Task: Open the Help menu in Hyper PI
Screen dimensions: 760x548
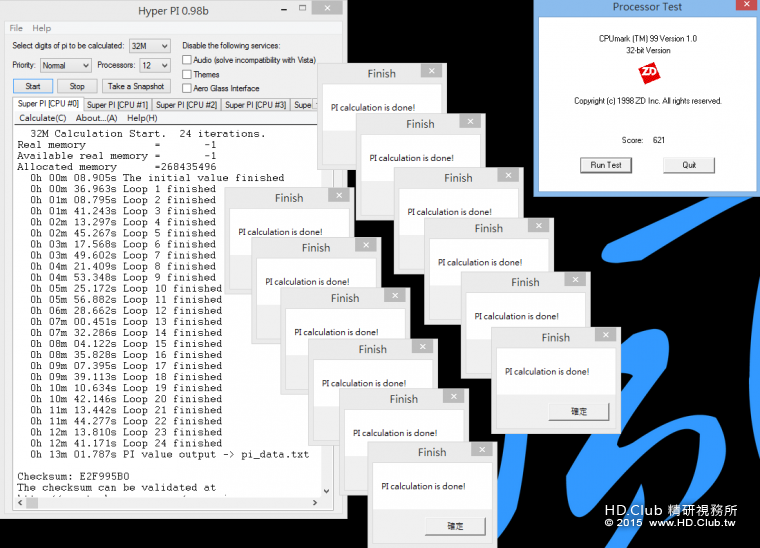Action: pyautogui.click(x=42, y=28)
